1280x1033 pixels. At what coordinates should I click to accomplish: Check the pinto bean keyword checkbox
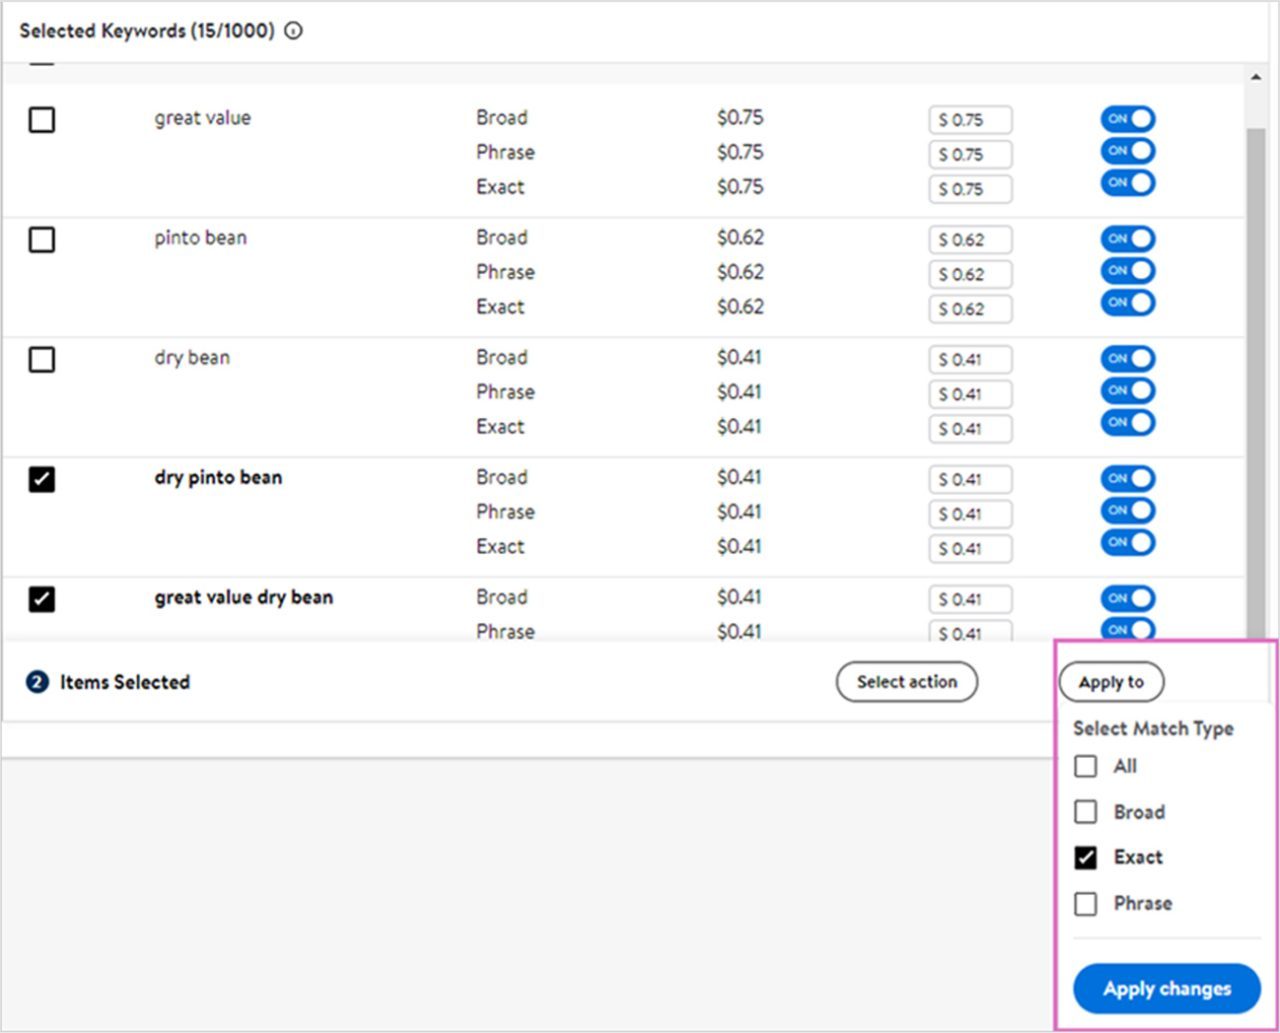(42, 240)
